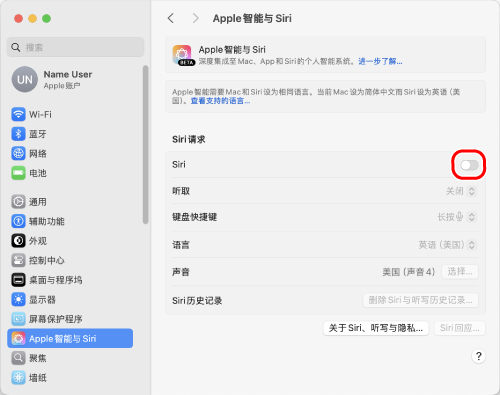The height and width of the screenshot is (395, 500).
Task: Enable the Siri toggle switch
Action: coord(469,165)
